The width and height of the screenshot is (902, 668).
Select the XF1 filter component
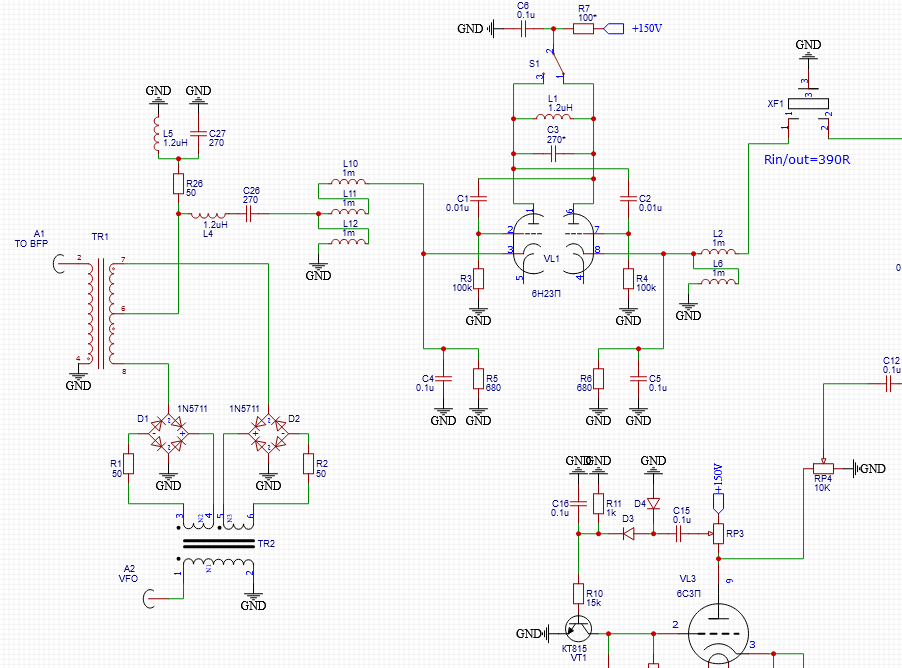pyautogui.click(x=808, y=105)
